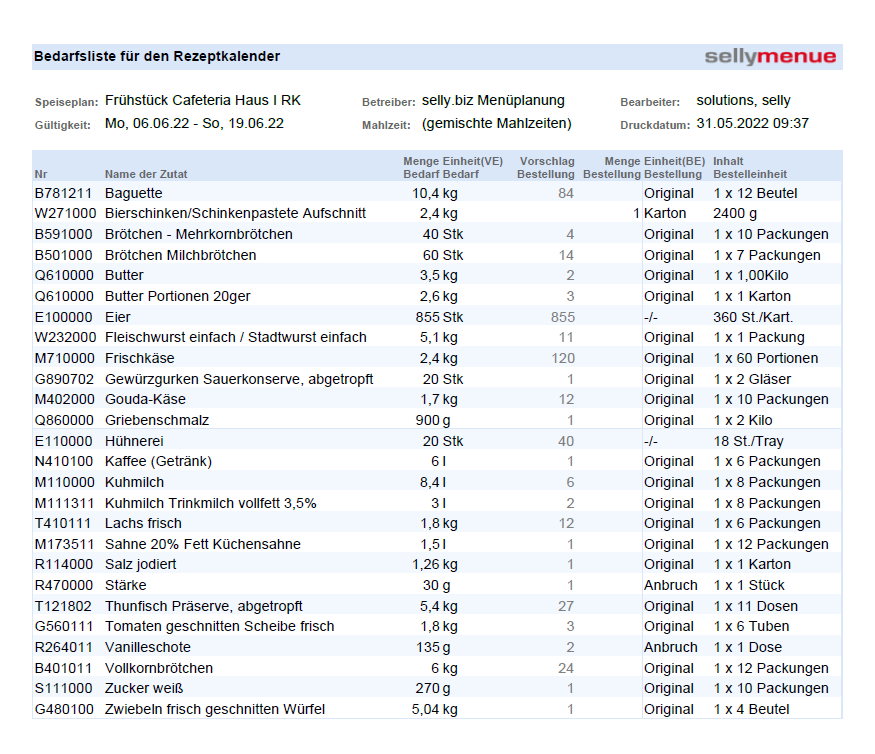Select the Speiseplan value 'Frühstück Cafeteria Haus I RK'
The height and width of the screenshot is (754, 875).
202,101
